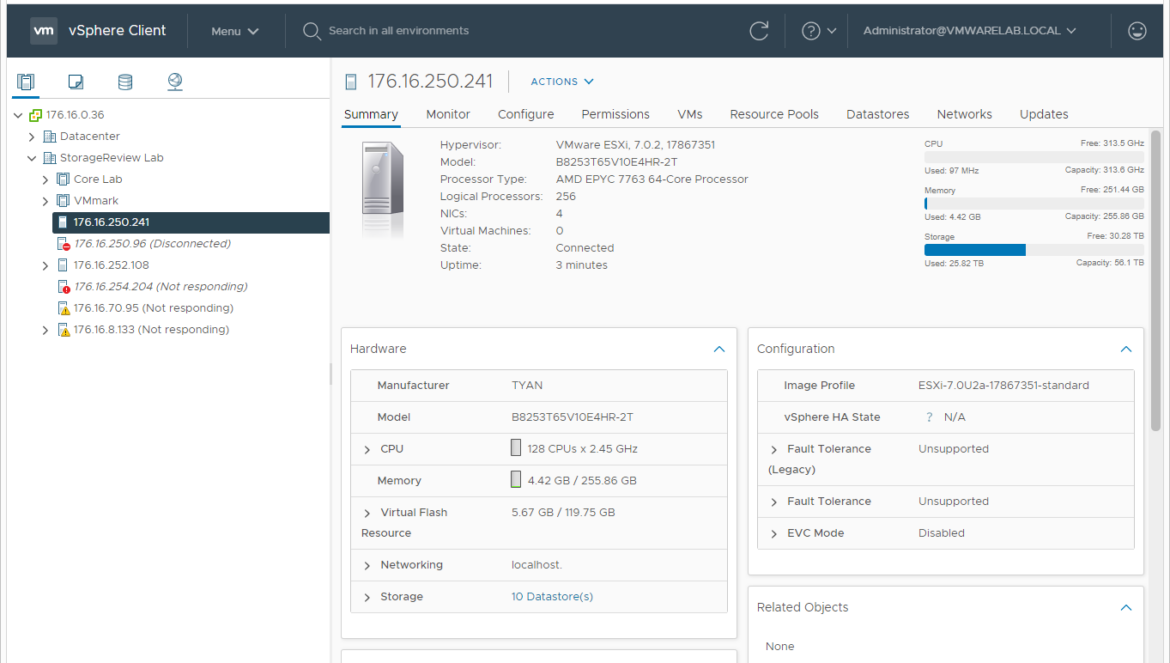
Task: Collapse the Configuration panel
Action: [1126, 349]
